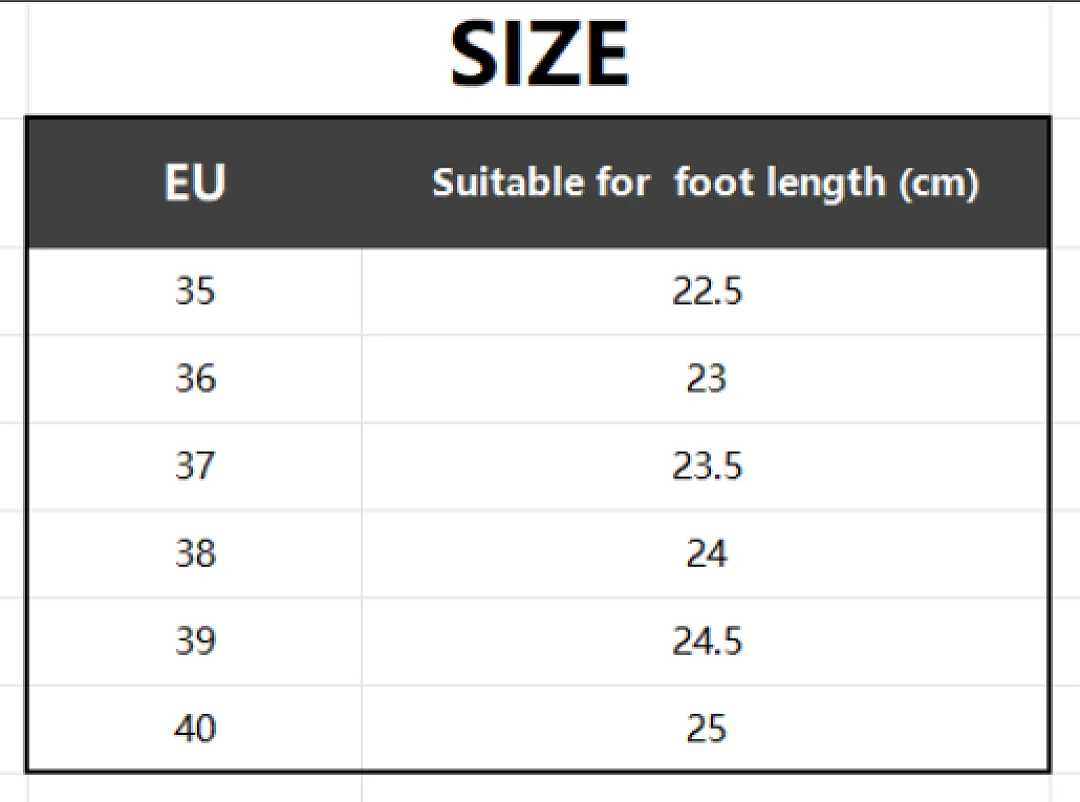
Task: Select the 24.5 foot length cell
Action: 707,641
